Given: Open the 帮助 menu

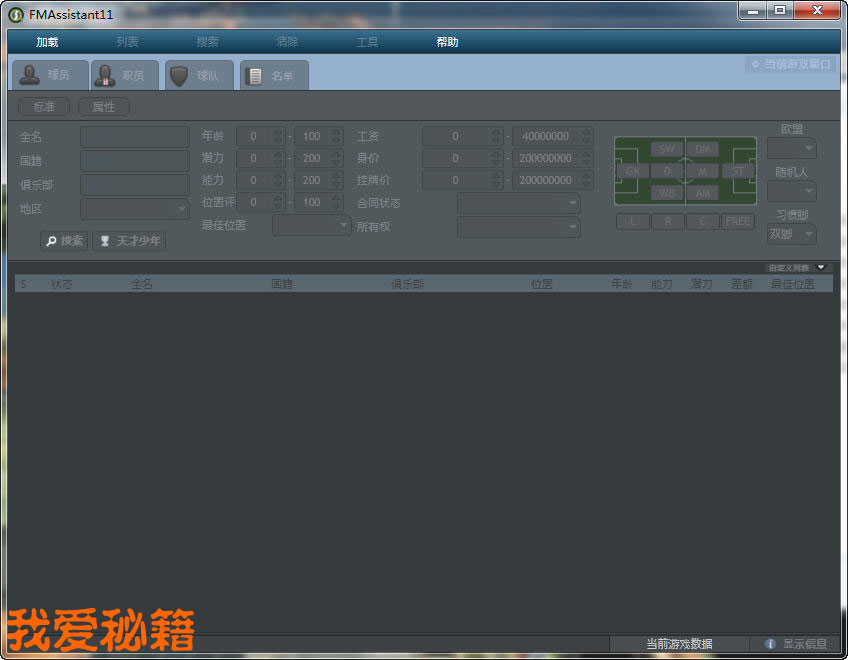Looking at the screenshot, I should pyautogui.click(x=447, y=42).
